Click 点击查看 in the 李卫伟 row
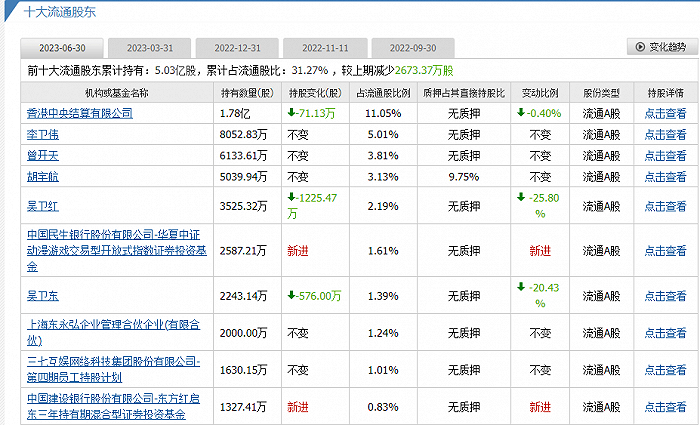The image size is (700, 425). tap(665, 134)
